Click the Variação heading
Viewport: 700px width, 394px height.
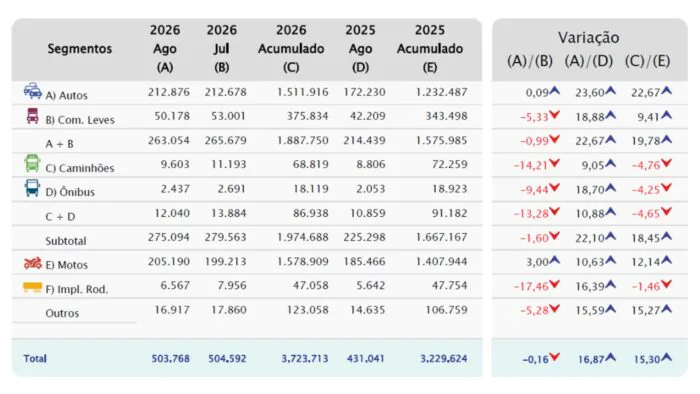[x=588, y=37]
